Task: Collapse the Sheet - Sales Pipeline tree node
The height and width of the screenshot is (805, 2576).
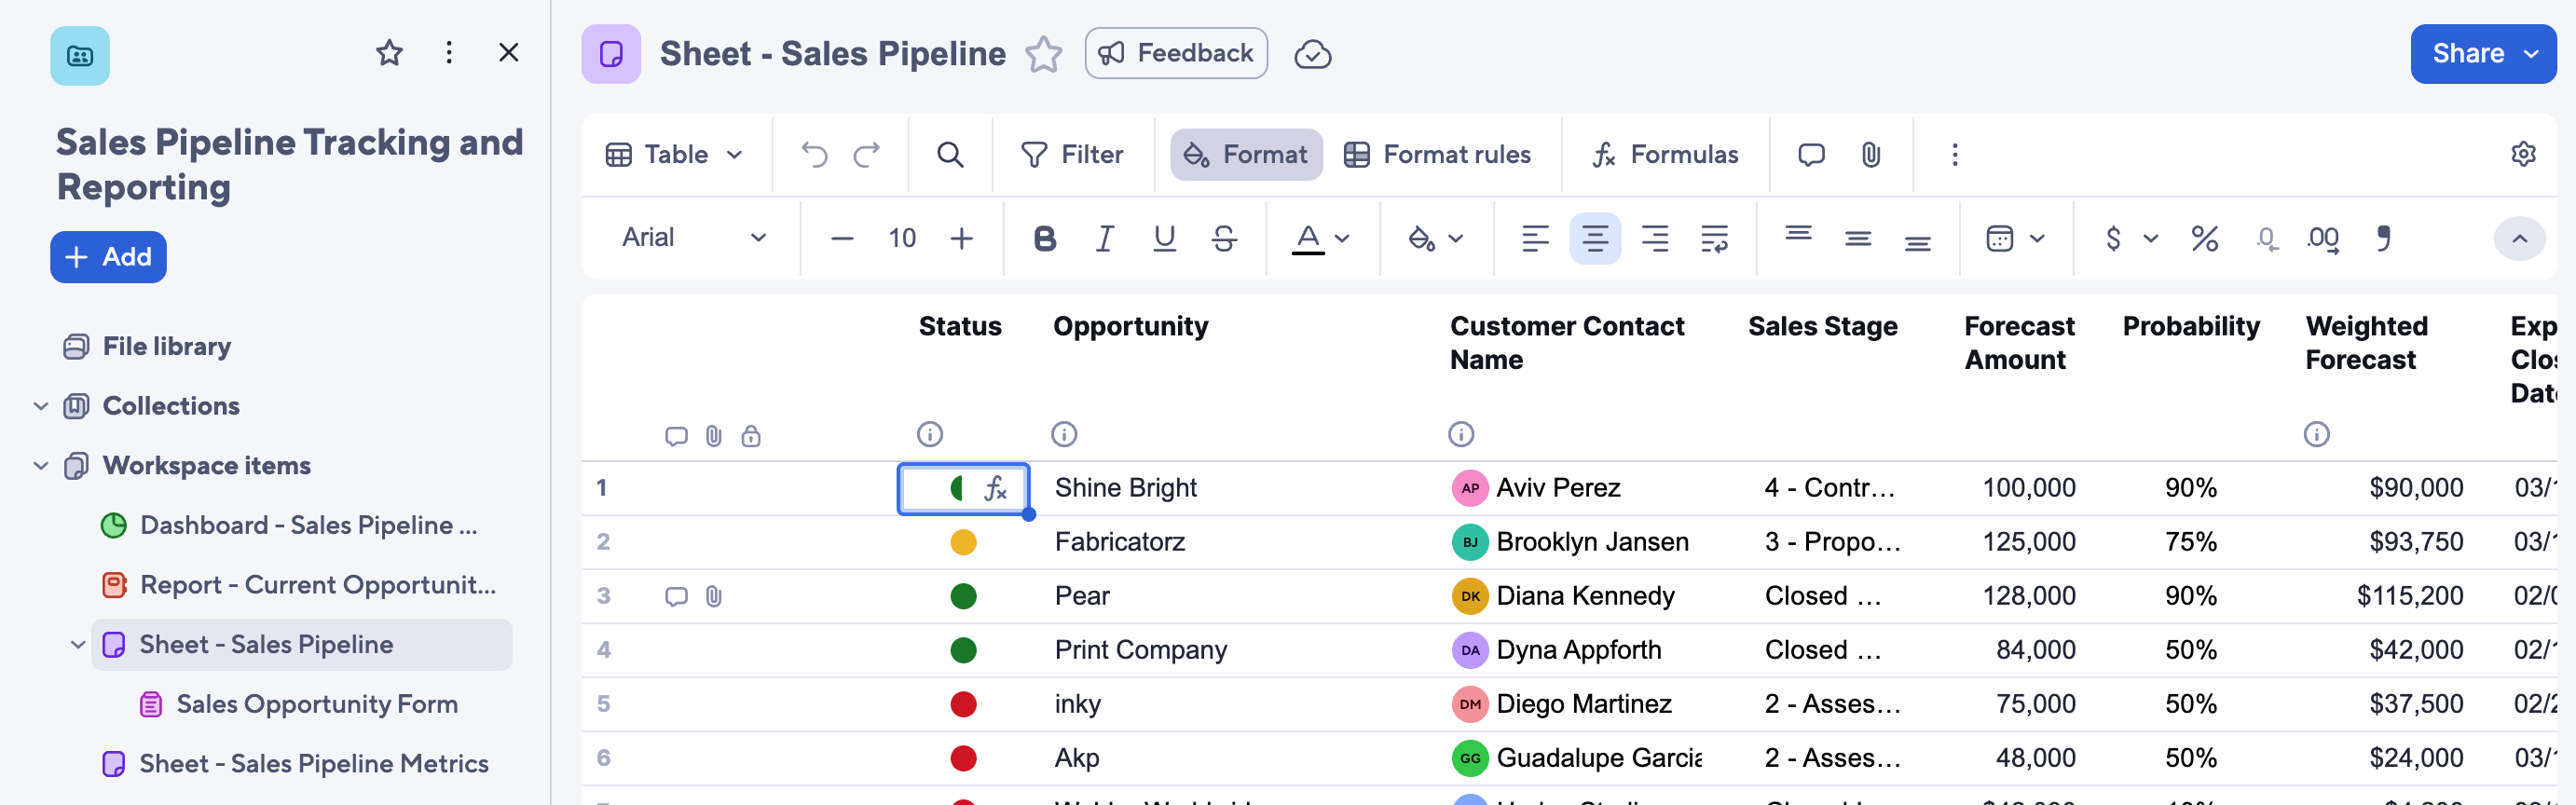Action: pos(77,645)
